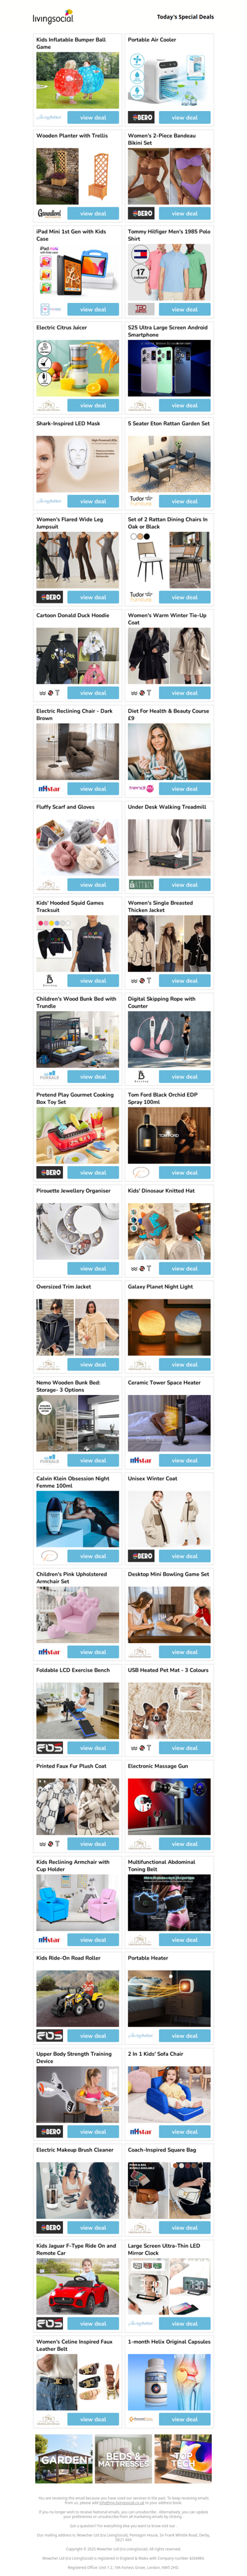Open the Top Tech category banner

tap(183, 2459)
